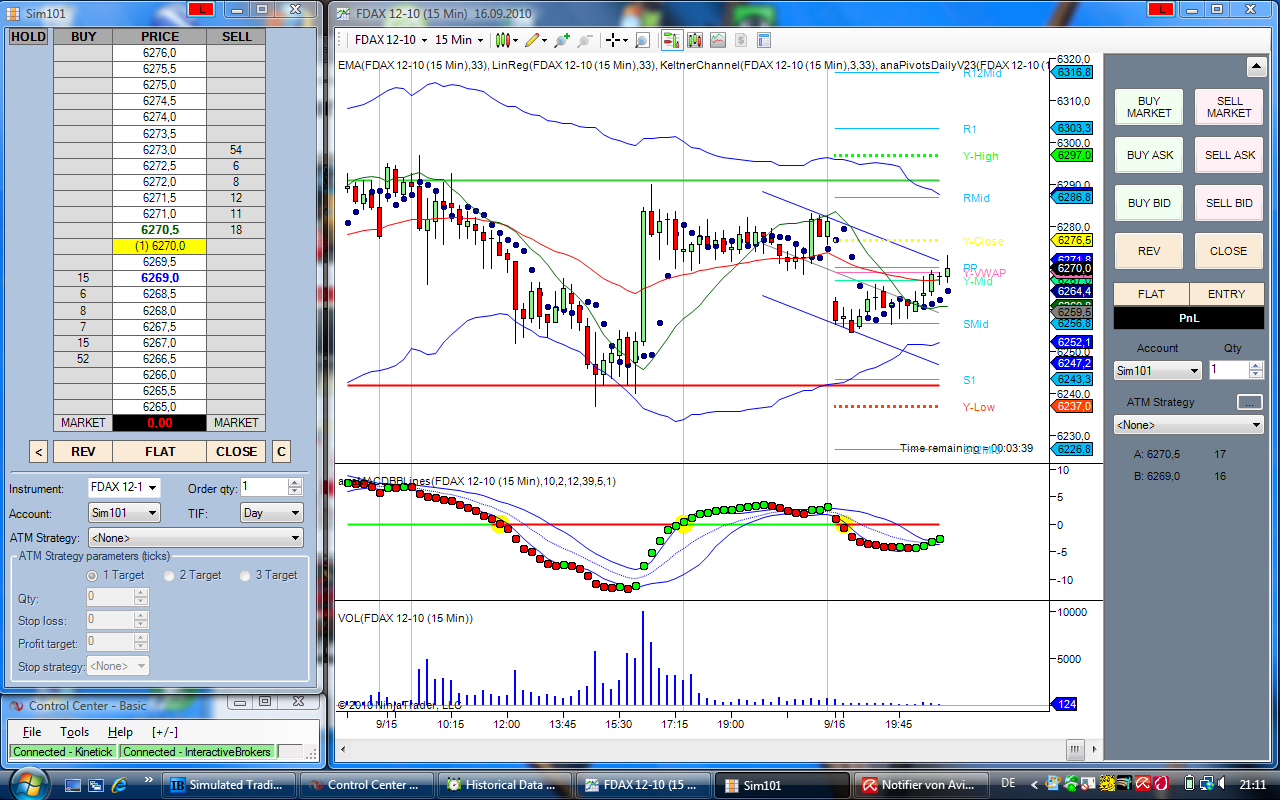Click the ENTRY button in Chart Trader

pyautogui.click(x=1227, y=294)
